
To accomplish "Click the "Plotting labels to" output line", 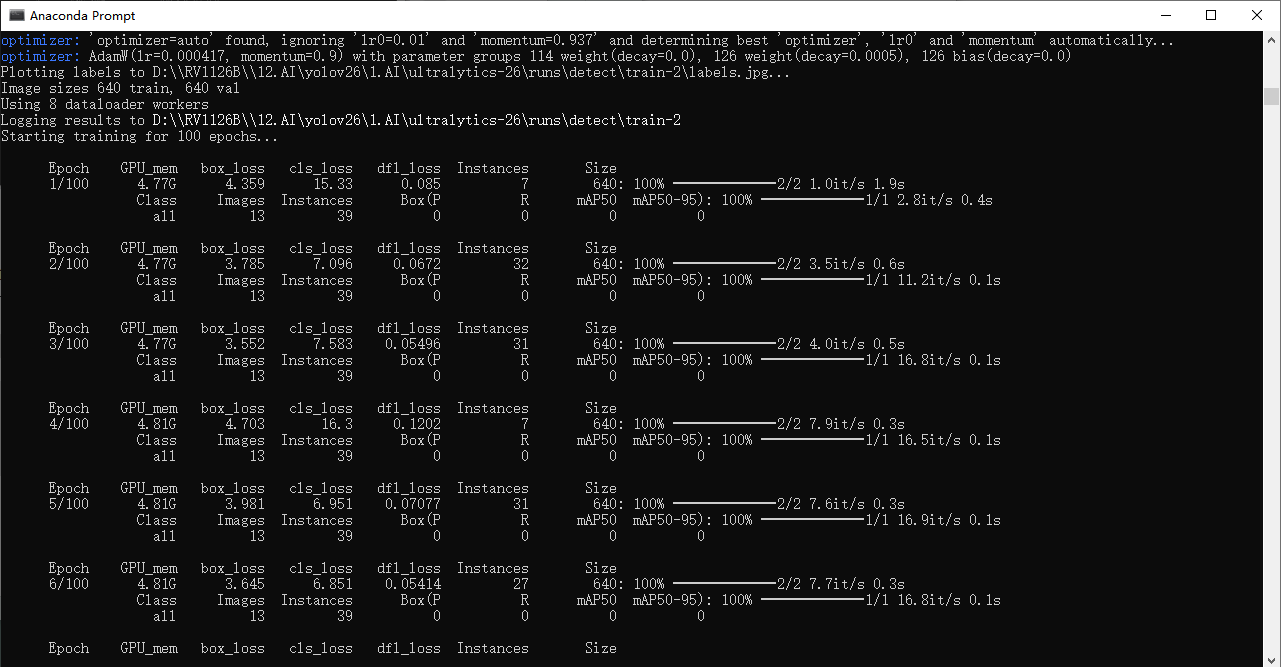I will pyautogui.click(x=396, y=73).
